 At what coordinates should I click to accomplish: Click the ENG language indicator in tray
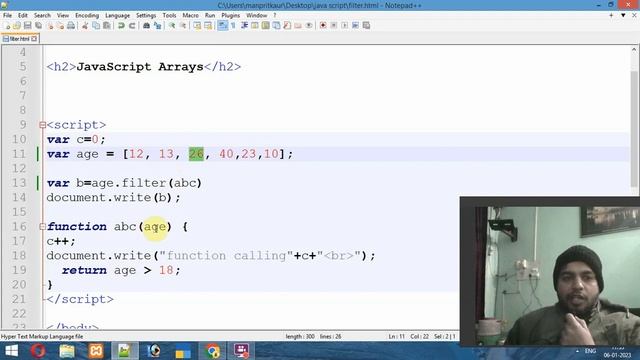[590, 351]
